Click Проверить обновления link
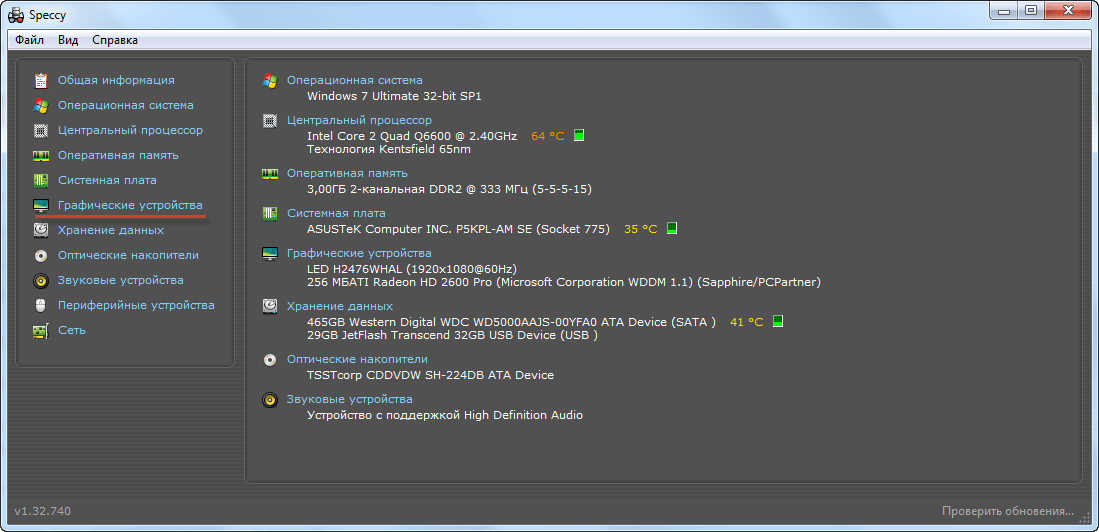 (1007, 511)
